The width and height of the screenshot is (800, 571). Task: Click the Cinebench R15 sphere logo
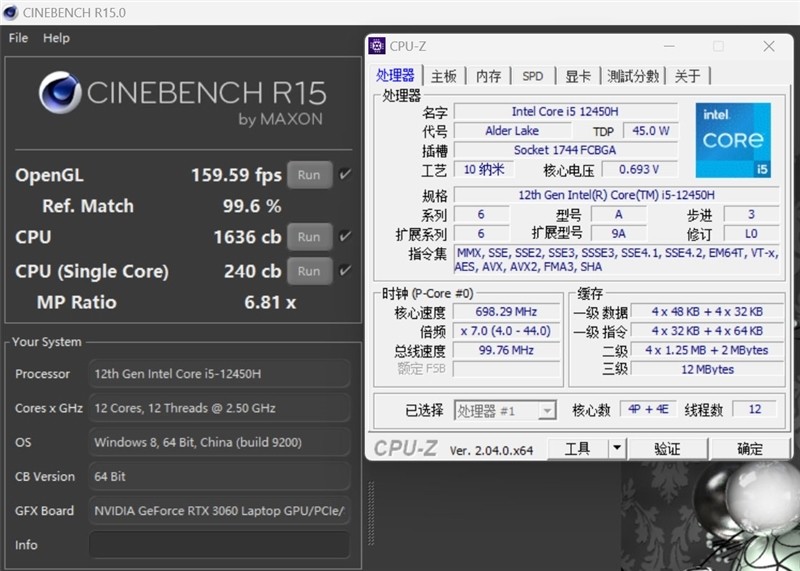tap(59, 93)
